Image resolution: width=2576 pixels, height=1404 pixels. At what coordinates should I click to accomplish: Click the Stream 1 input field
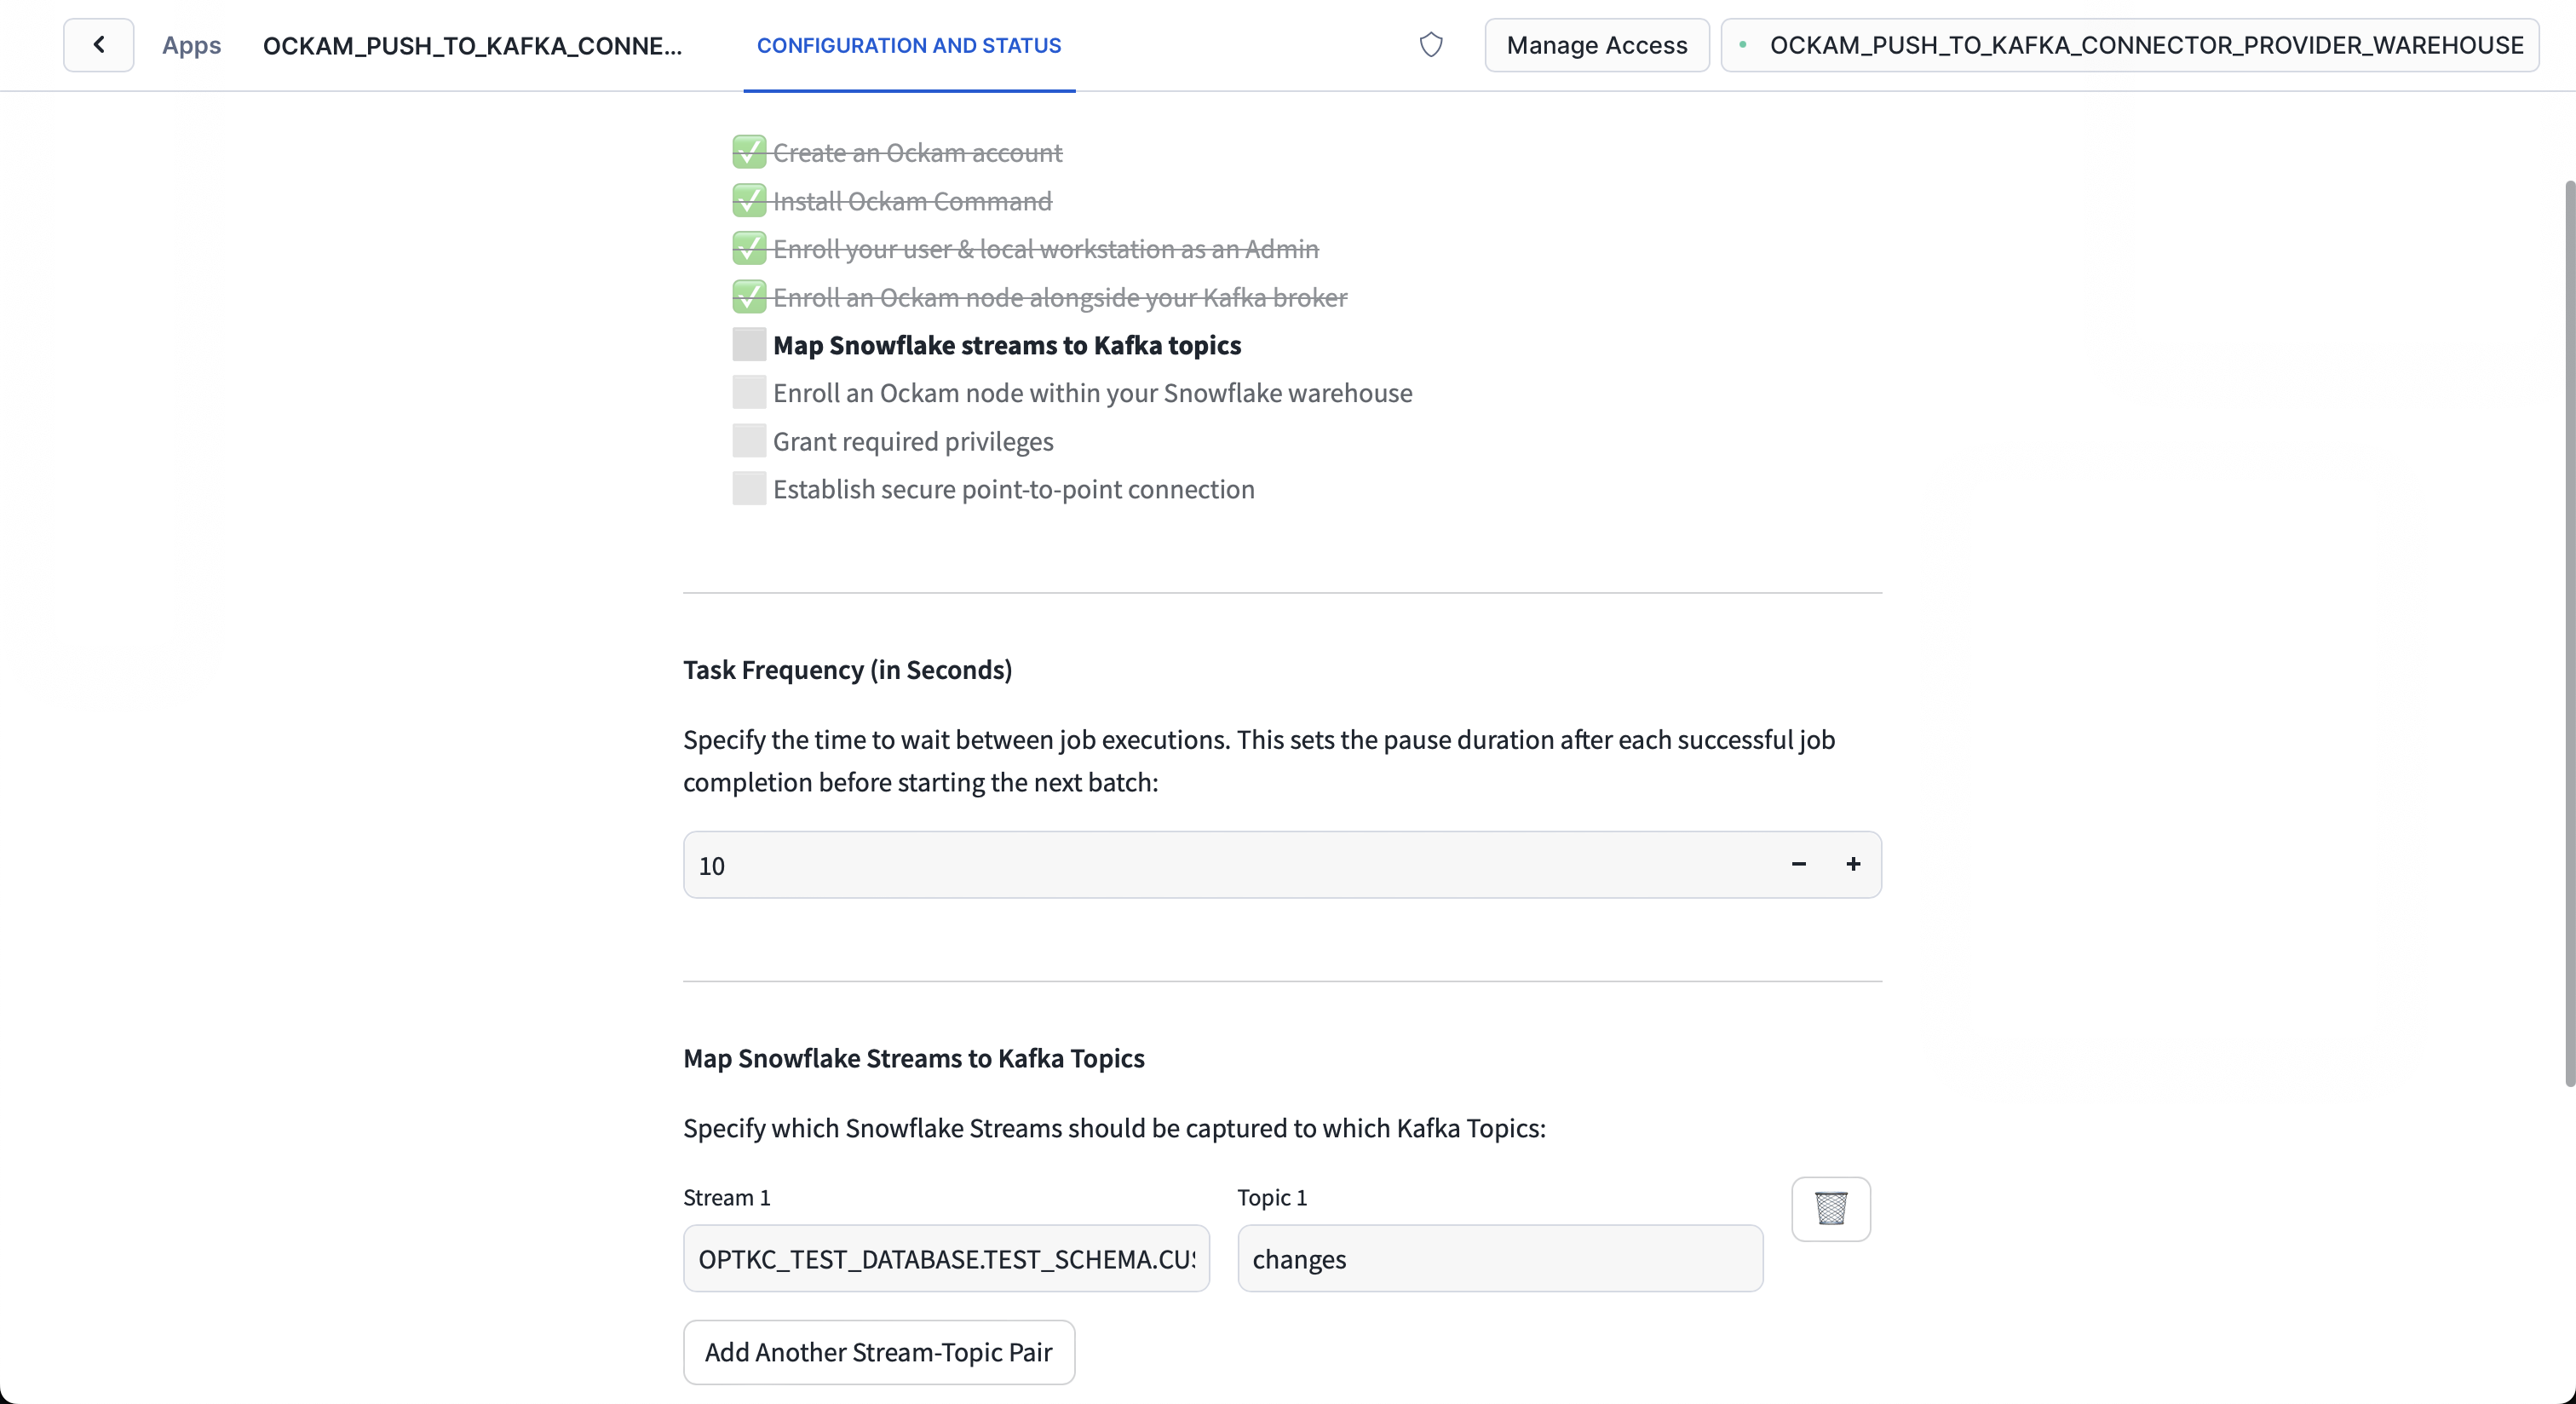[x=946, y=1259]
